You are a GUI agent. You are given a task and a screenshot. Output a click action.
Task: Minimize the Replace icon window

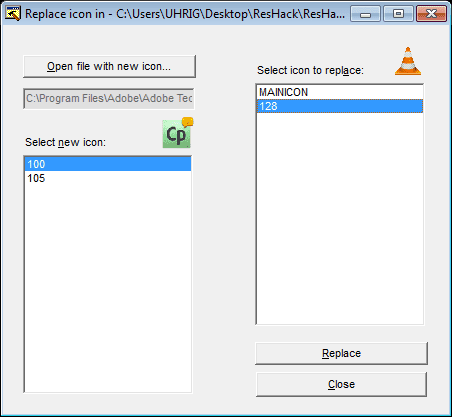coord(365,14)
